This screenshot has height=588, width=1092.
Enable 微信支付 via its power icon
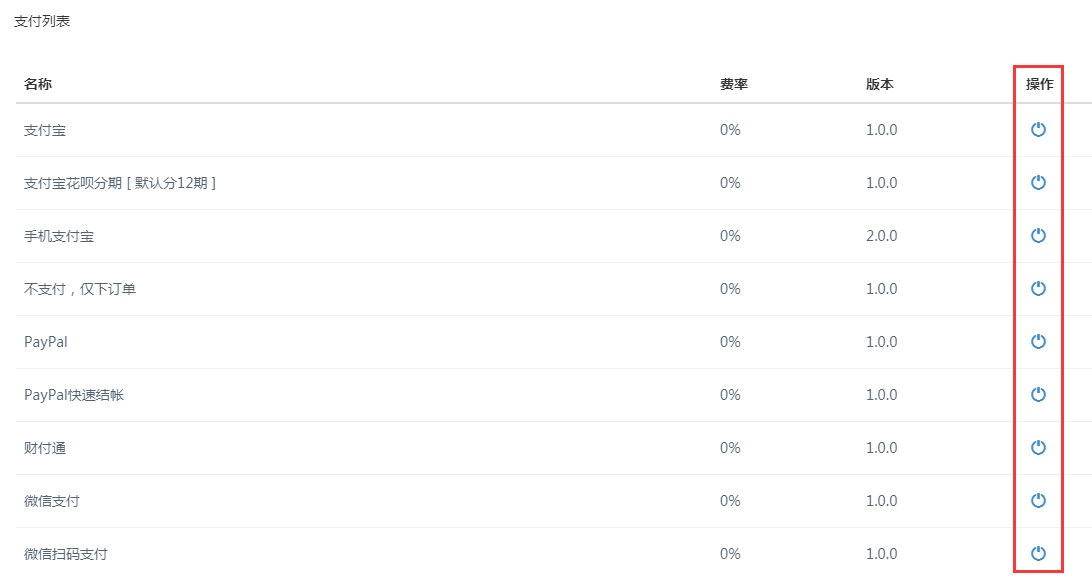tap(1038, 500)
